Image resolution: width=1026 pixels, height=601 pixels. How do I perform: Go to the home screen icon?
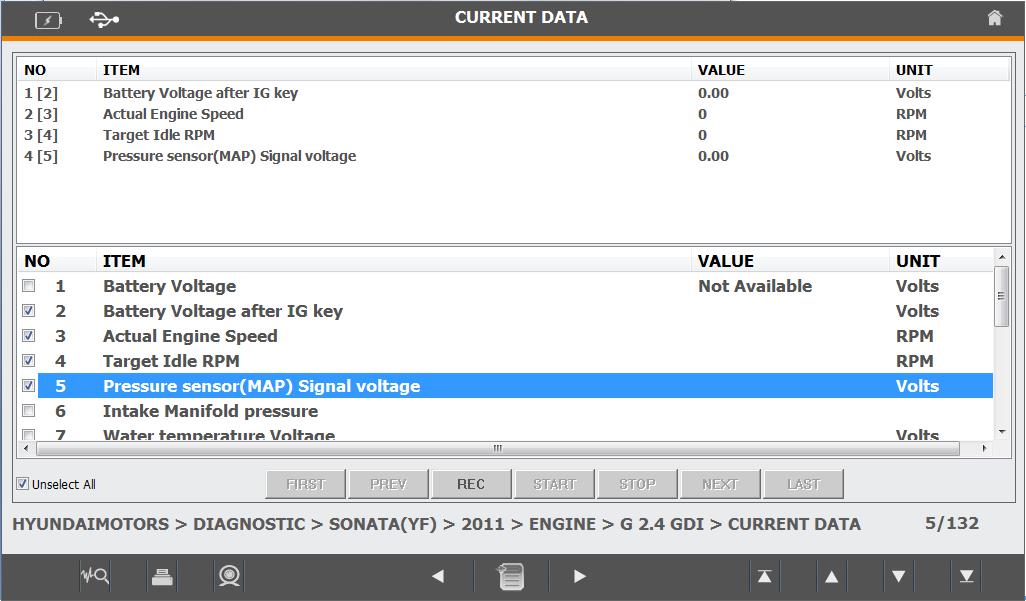(x=994, y=18)
